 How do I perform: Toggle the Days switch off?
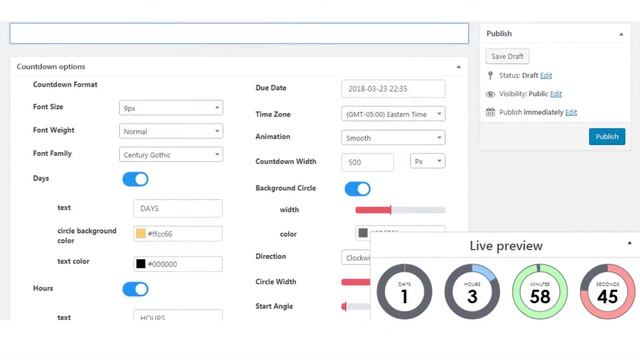[136, 179]
